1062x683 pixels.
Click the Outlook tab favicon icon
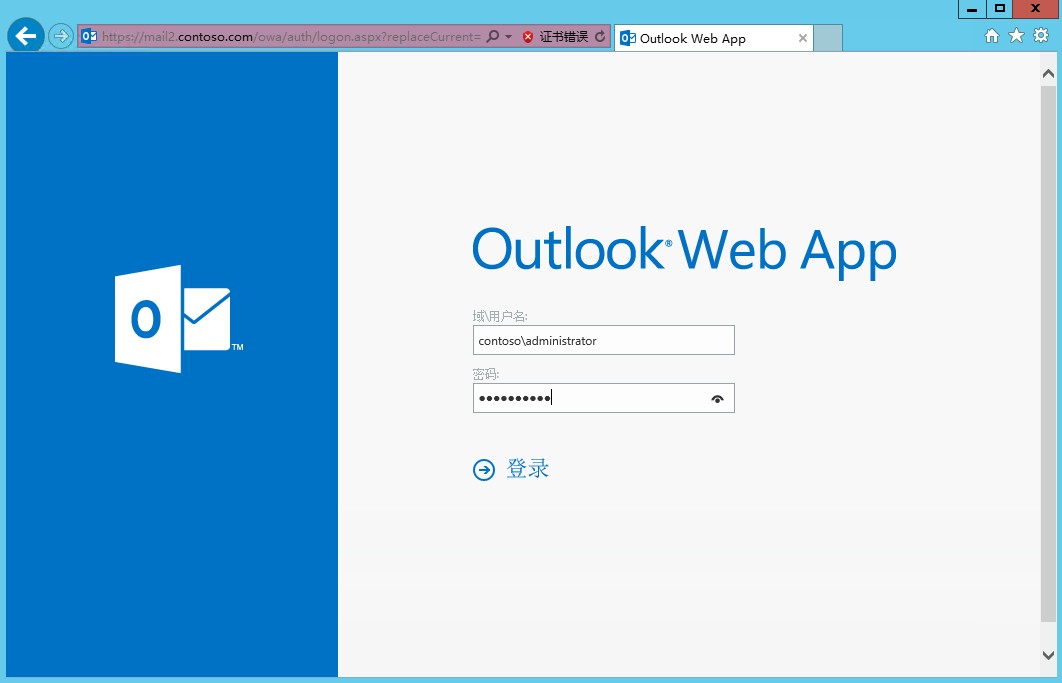pos(628,39)
